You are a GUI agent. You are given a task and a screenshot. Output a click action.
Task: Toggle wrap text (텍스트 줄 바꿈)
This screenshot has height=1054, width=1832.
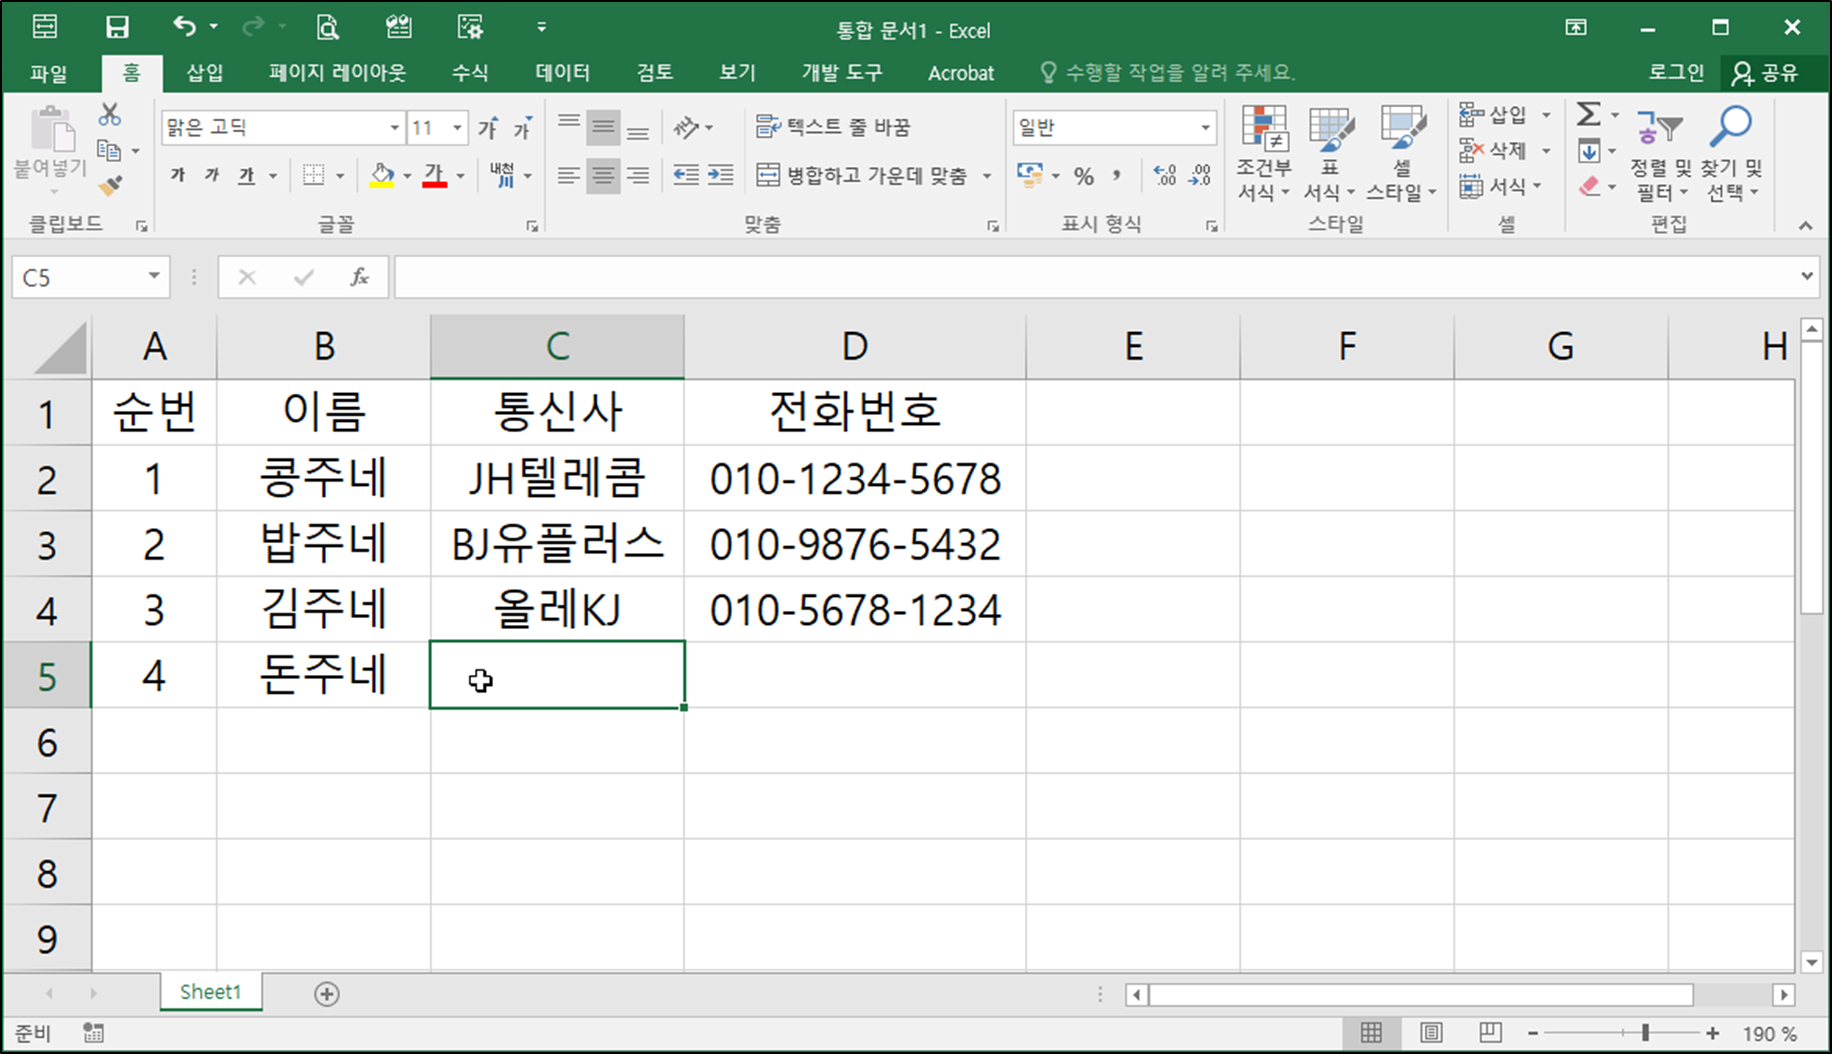coord(833,127)
